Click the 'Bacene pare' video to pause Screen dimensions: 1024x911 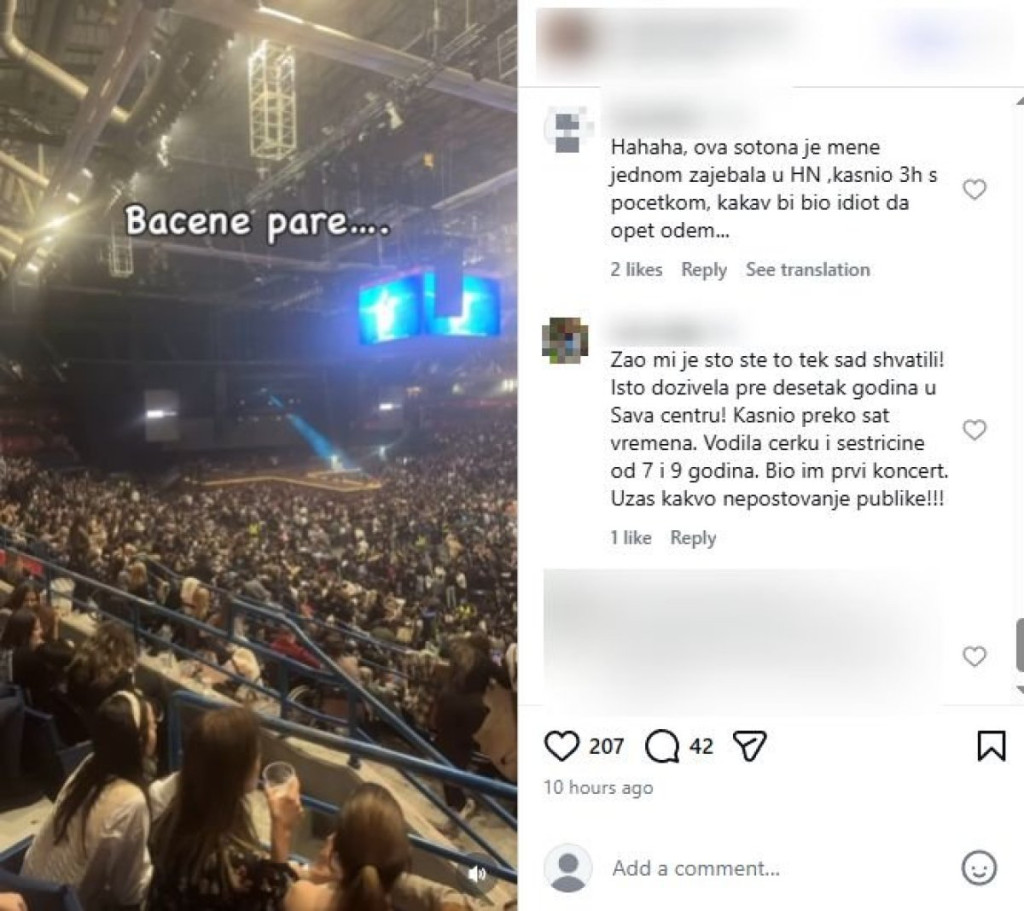pyautogui.click(x=259, y=455)
